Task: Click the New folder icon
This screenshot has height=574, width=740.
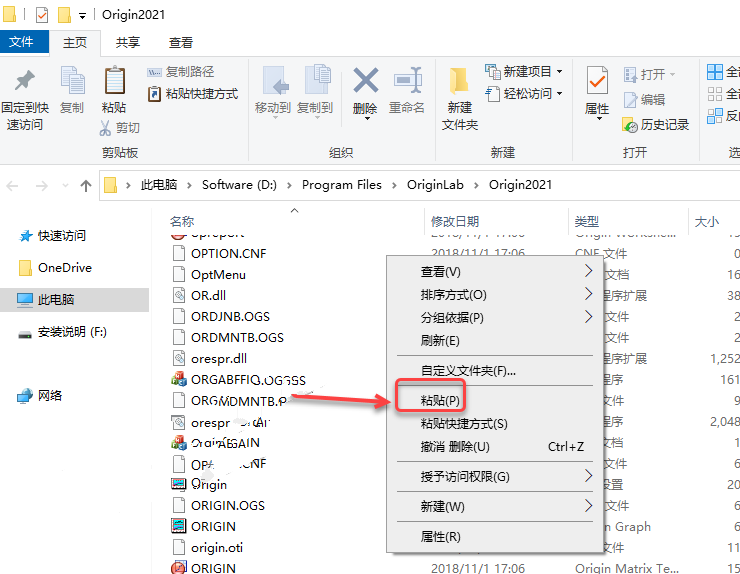Action: (459, 81)
